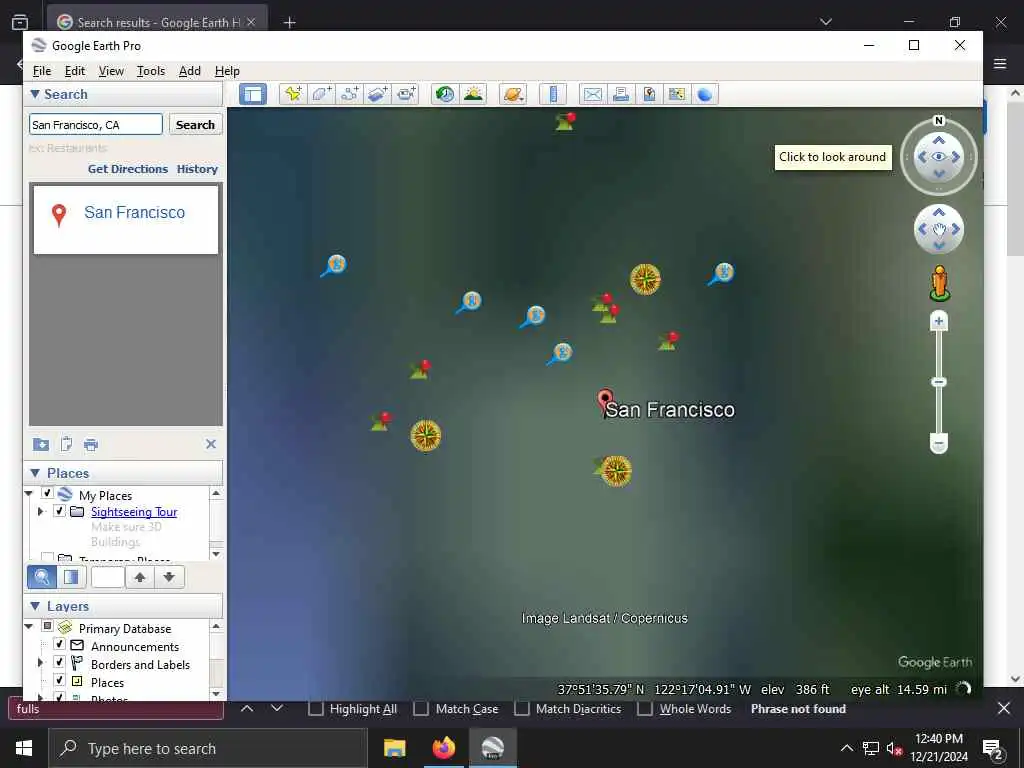Enable Match Case option
The height and width of the screenshot is (768, 1024).
point(421,709)
